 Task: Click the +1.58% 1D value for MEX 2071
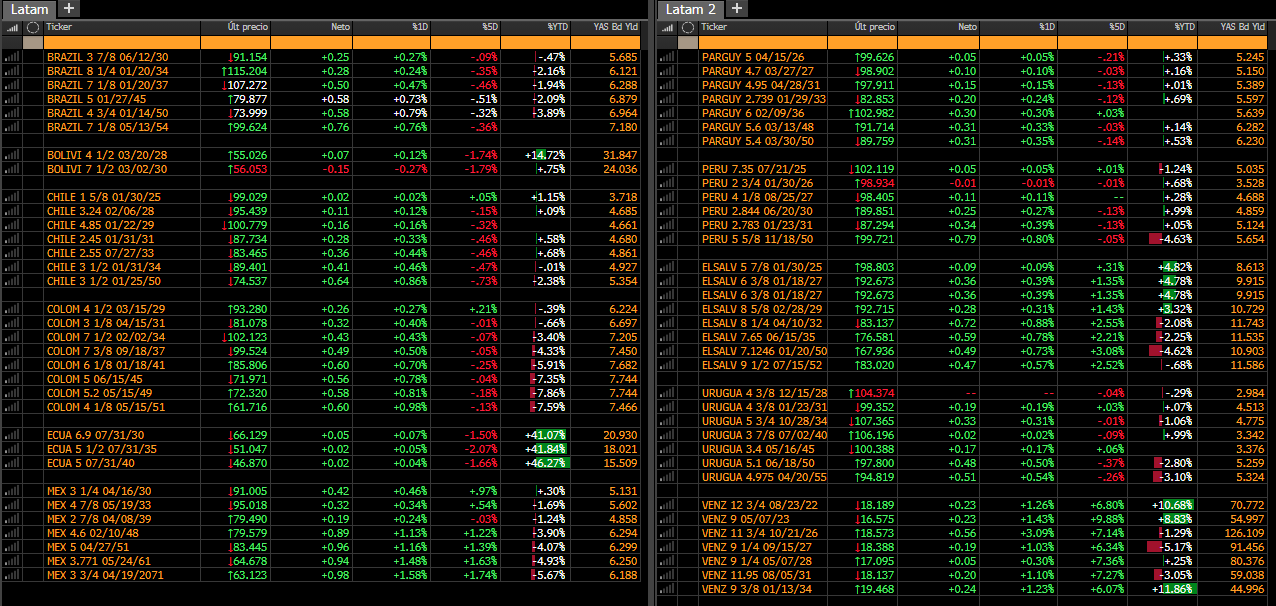(x=410, y=575)
